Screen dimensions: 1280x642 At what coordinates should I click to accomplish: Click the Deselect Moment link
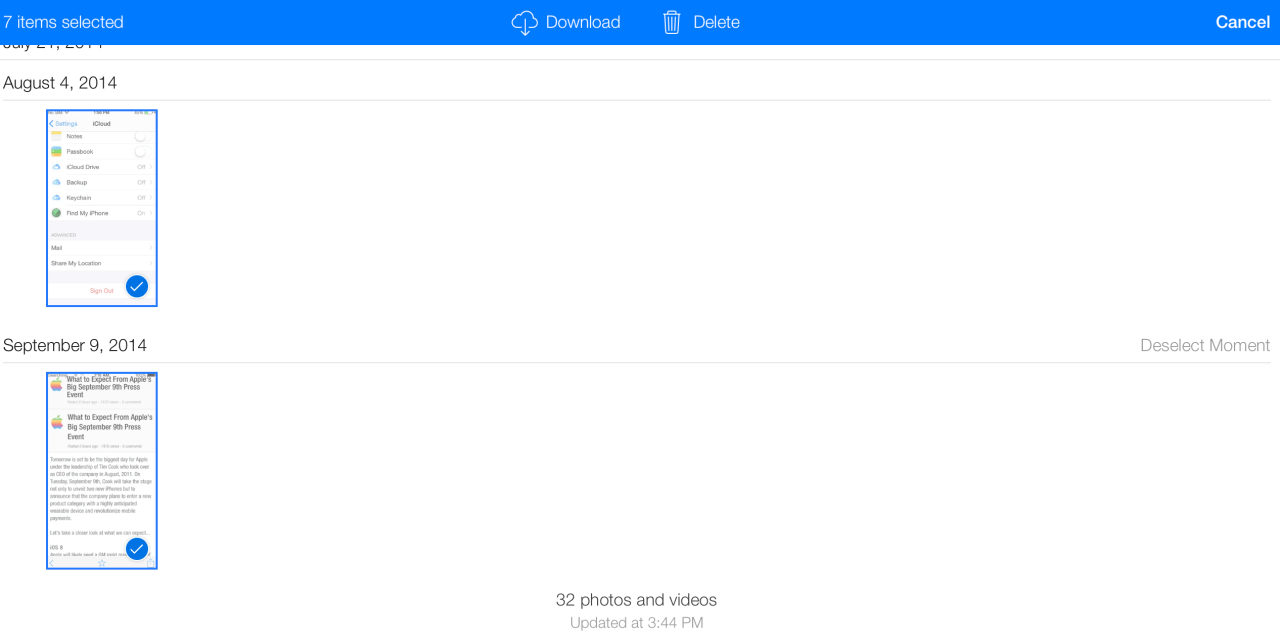click(1205, 345)
